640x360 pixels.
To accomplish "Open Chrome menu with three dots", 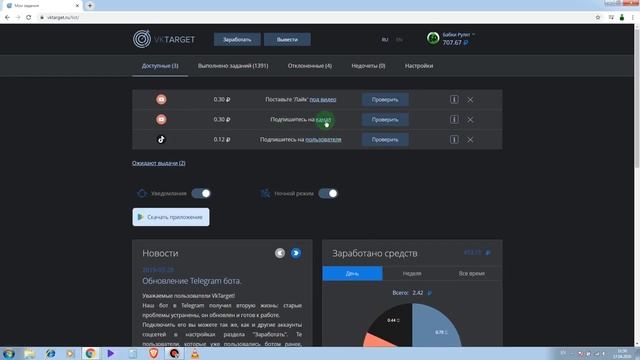I will 633,17.
